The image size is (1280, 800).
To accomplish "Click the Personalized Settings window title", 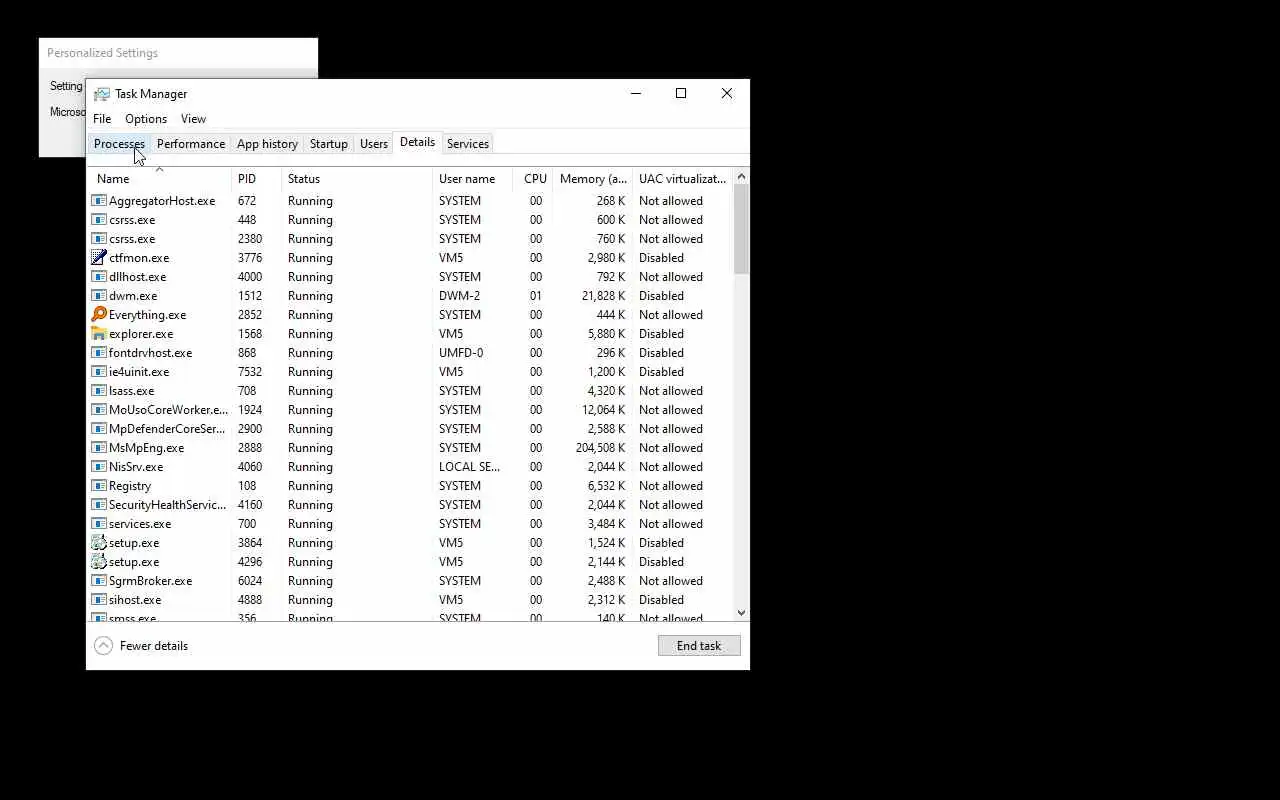I will pos(102,53).
